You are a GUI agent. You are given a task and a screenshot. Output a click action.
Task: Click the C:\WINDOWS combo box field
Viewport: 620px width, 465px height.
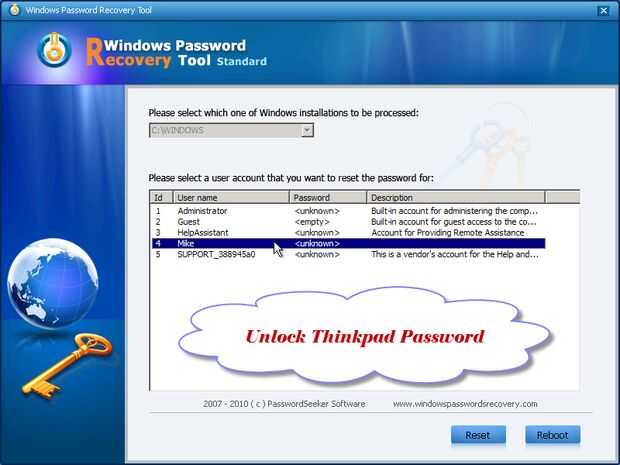click(x=231, y=130)
